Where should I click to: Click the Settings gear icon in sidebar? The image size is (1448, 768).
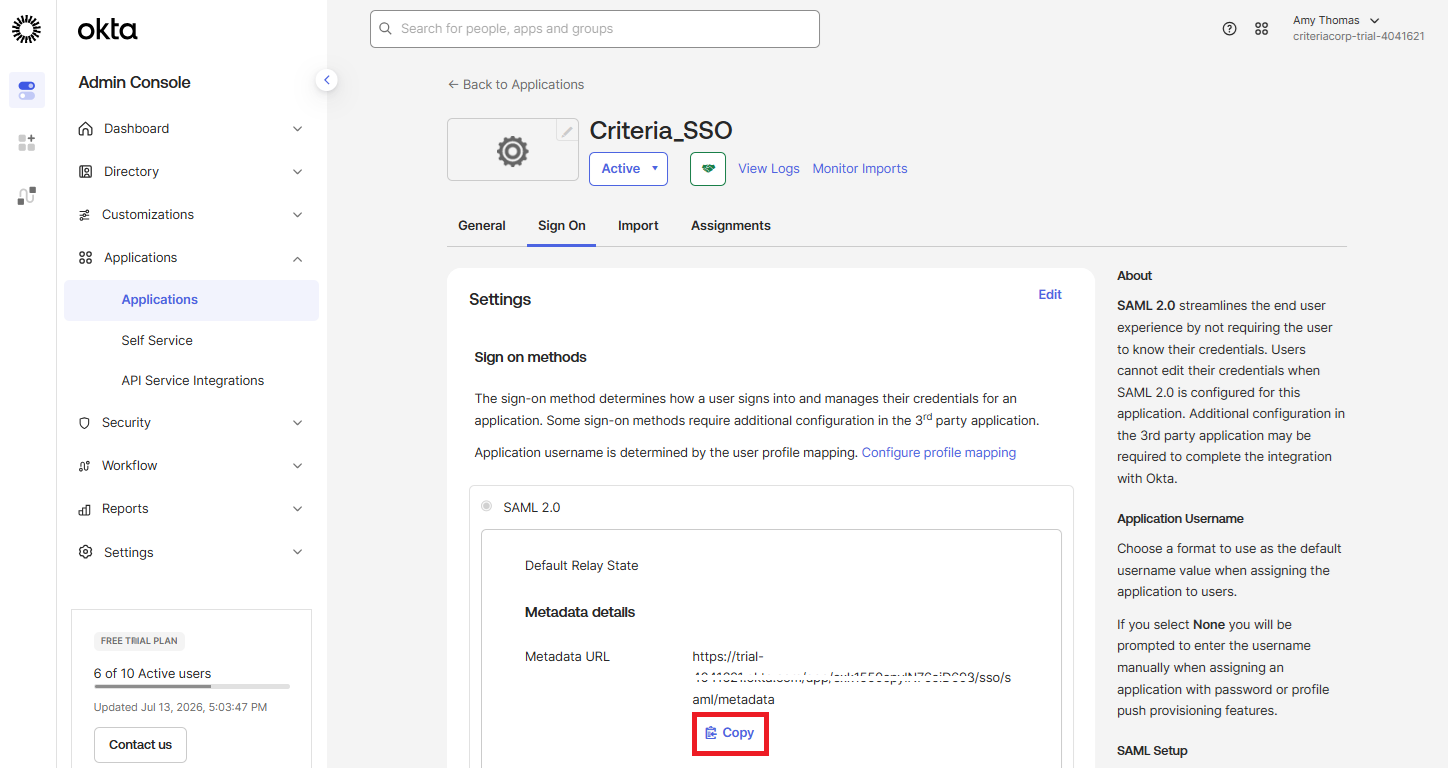pyautogui.click(x=85, y=553)
